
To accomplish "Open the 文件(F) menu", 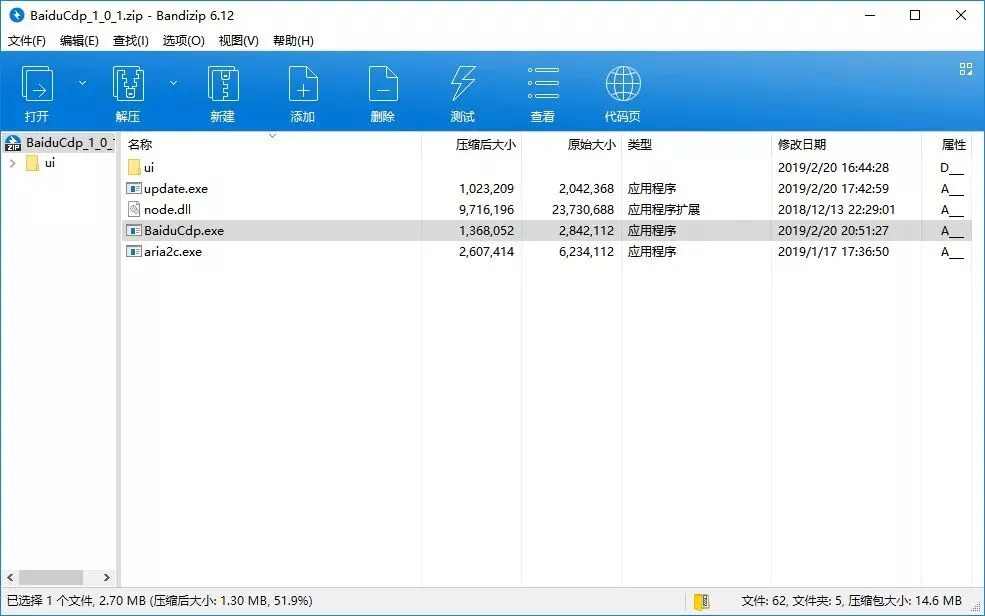I will [x=26, y=41].
